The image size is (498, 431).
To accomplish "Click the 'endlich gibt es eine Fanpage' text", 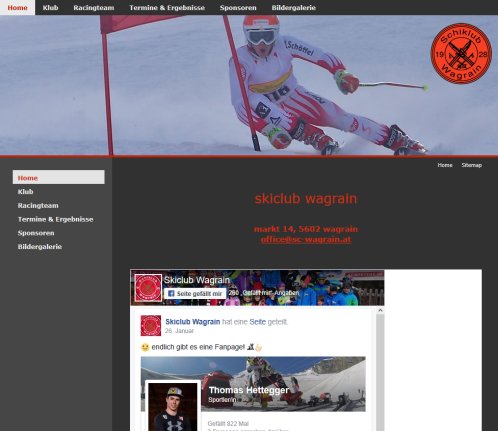I will point(198,347).
